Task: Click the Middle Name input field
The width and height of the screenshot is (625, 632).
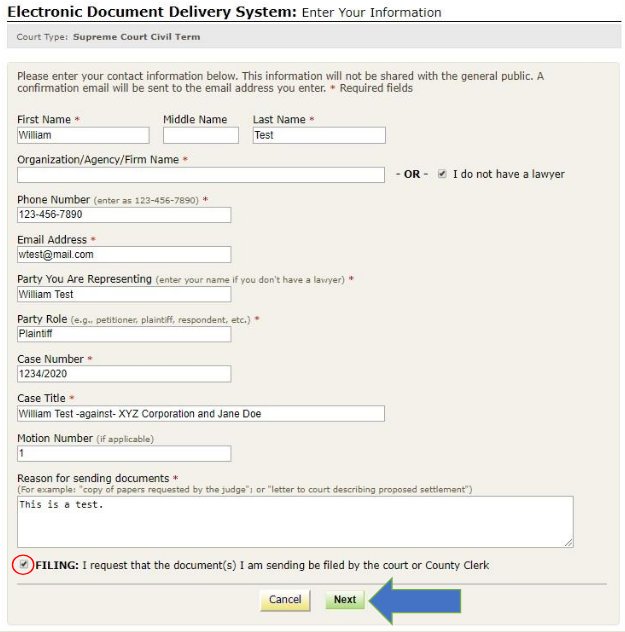Action: (201, 135)
